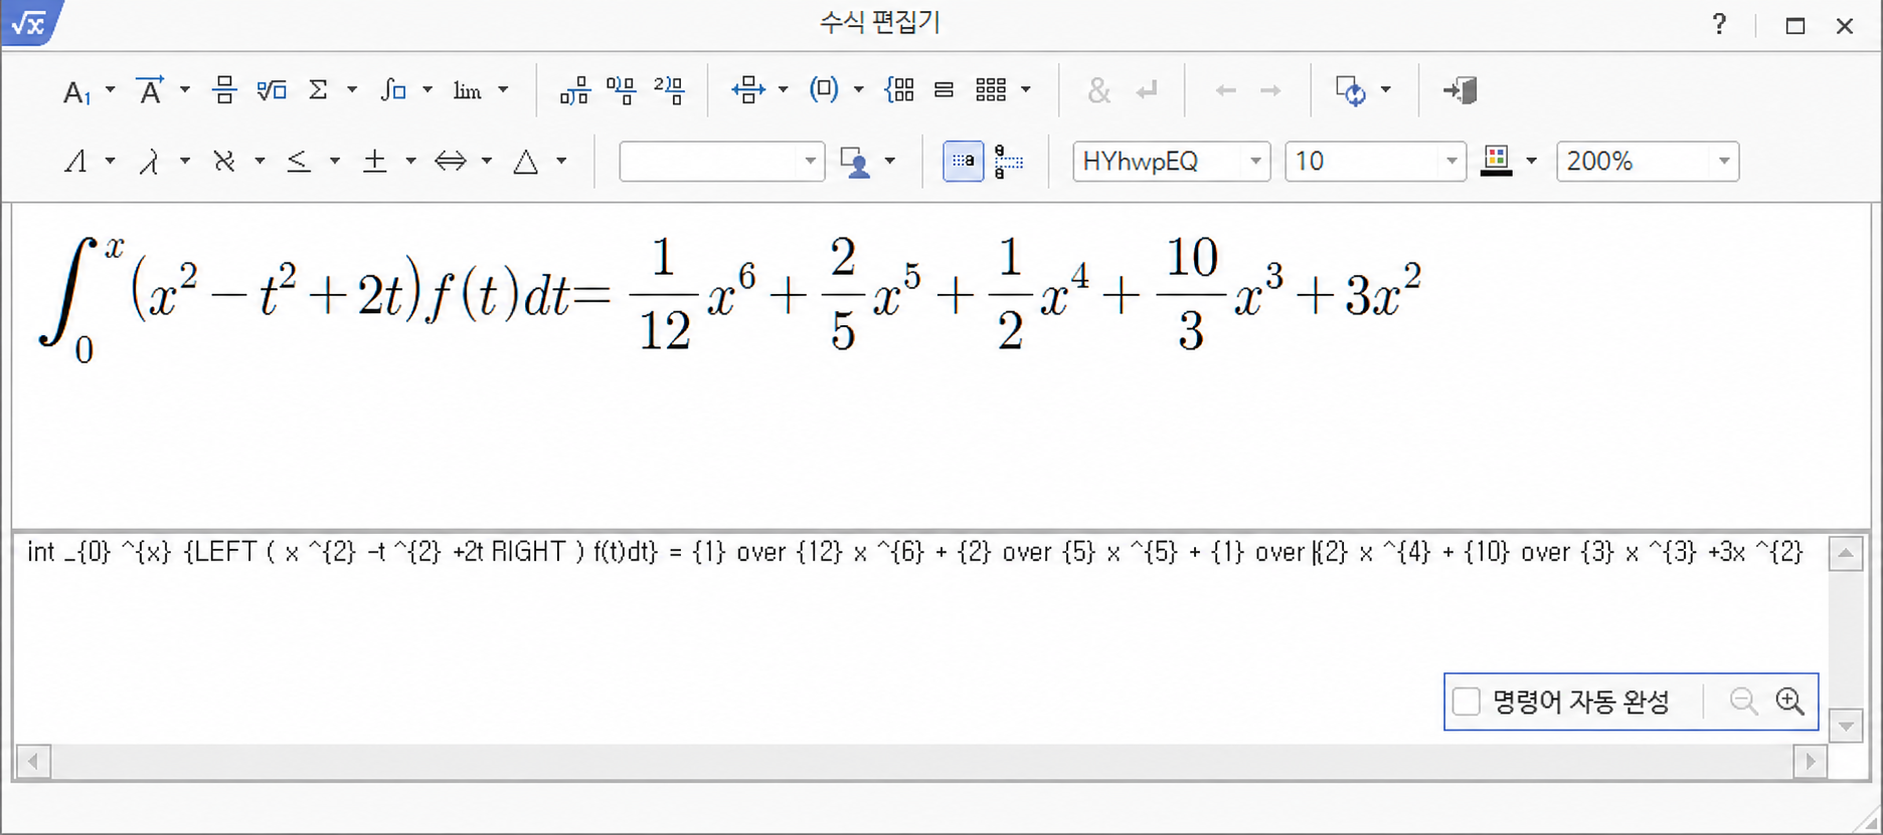
Task: Click the subscript/superscript template icon
Action: click(x=77, y=91)
